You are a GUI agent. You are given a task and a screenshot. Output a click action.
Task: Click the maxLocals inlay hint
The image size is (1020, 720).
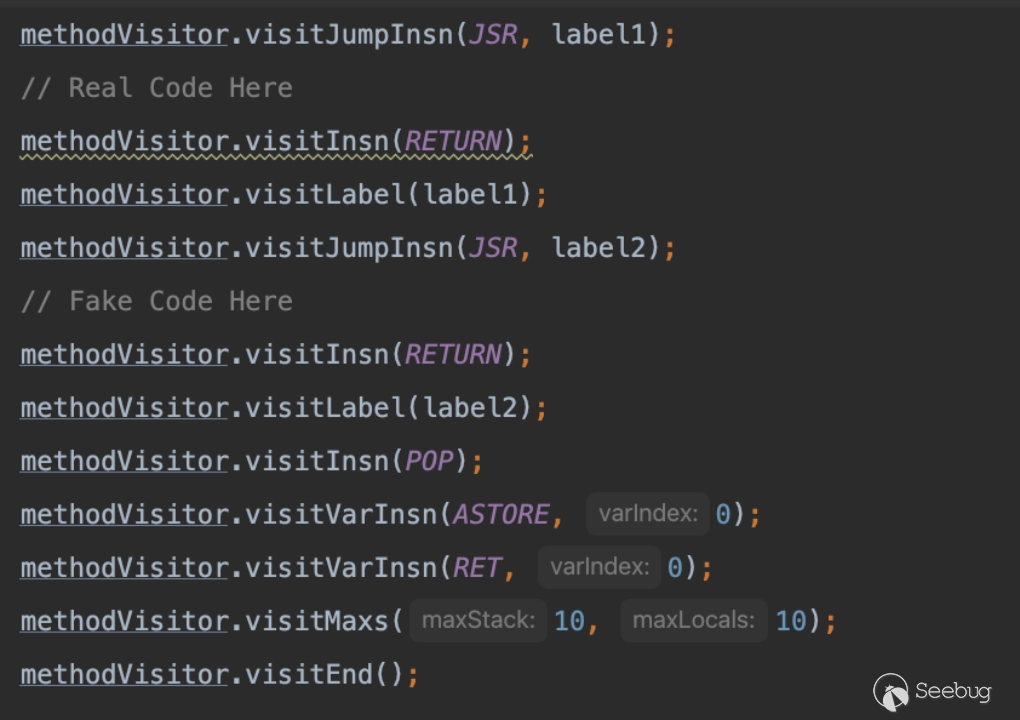coord(693,620)
